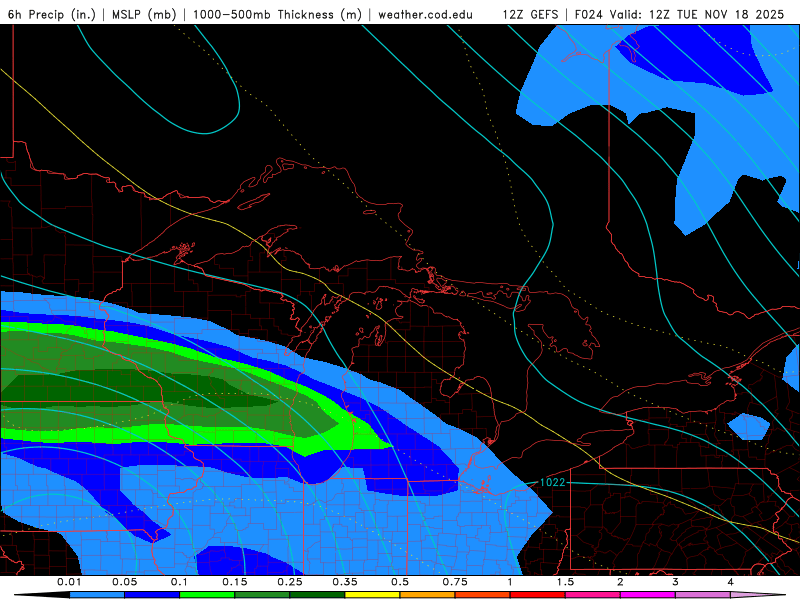Click the 0.25 legend value
Viewport: 800px width, 600px height.
[290, 582]
